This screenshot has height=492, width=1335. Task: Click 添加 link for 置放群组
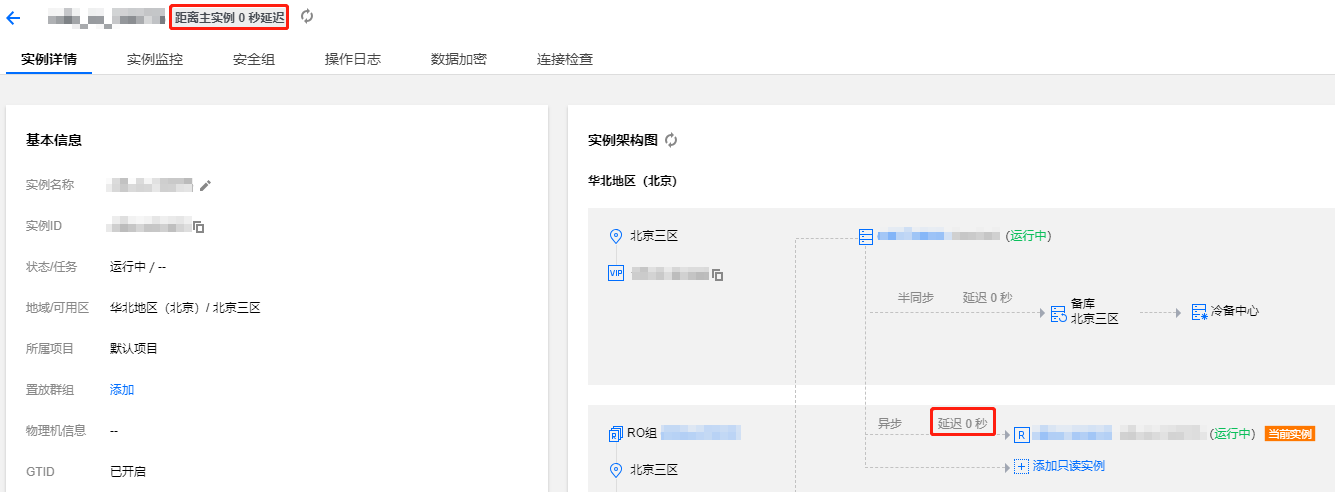(x=122, y=390)
